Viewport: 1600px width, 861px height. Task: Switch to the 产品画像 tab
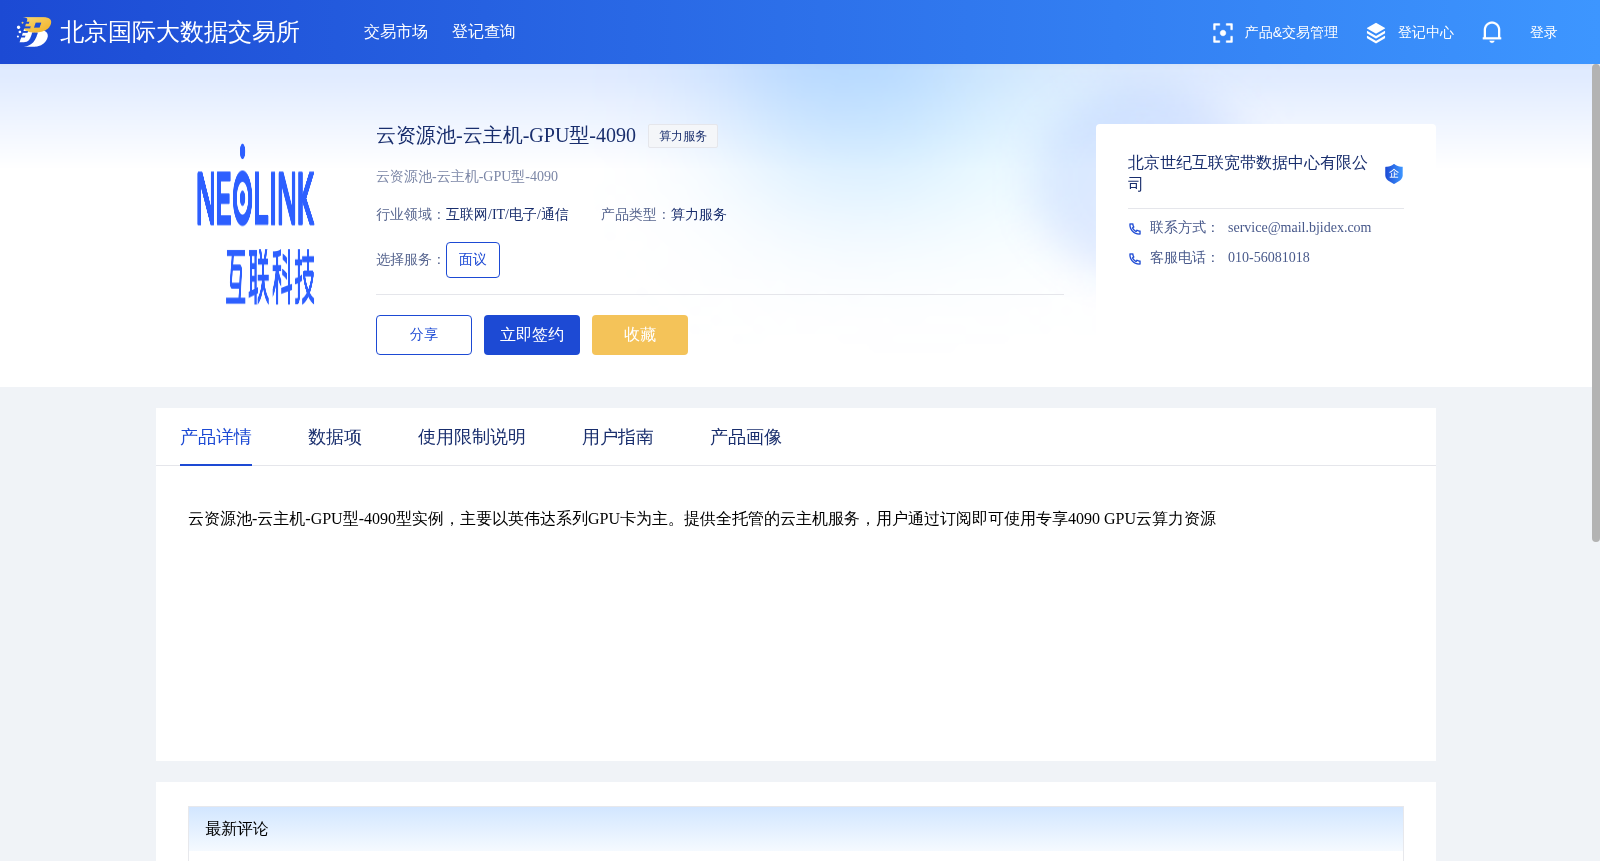tap(746, 437)
